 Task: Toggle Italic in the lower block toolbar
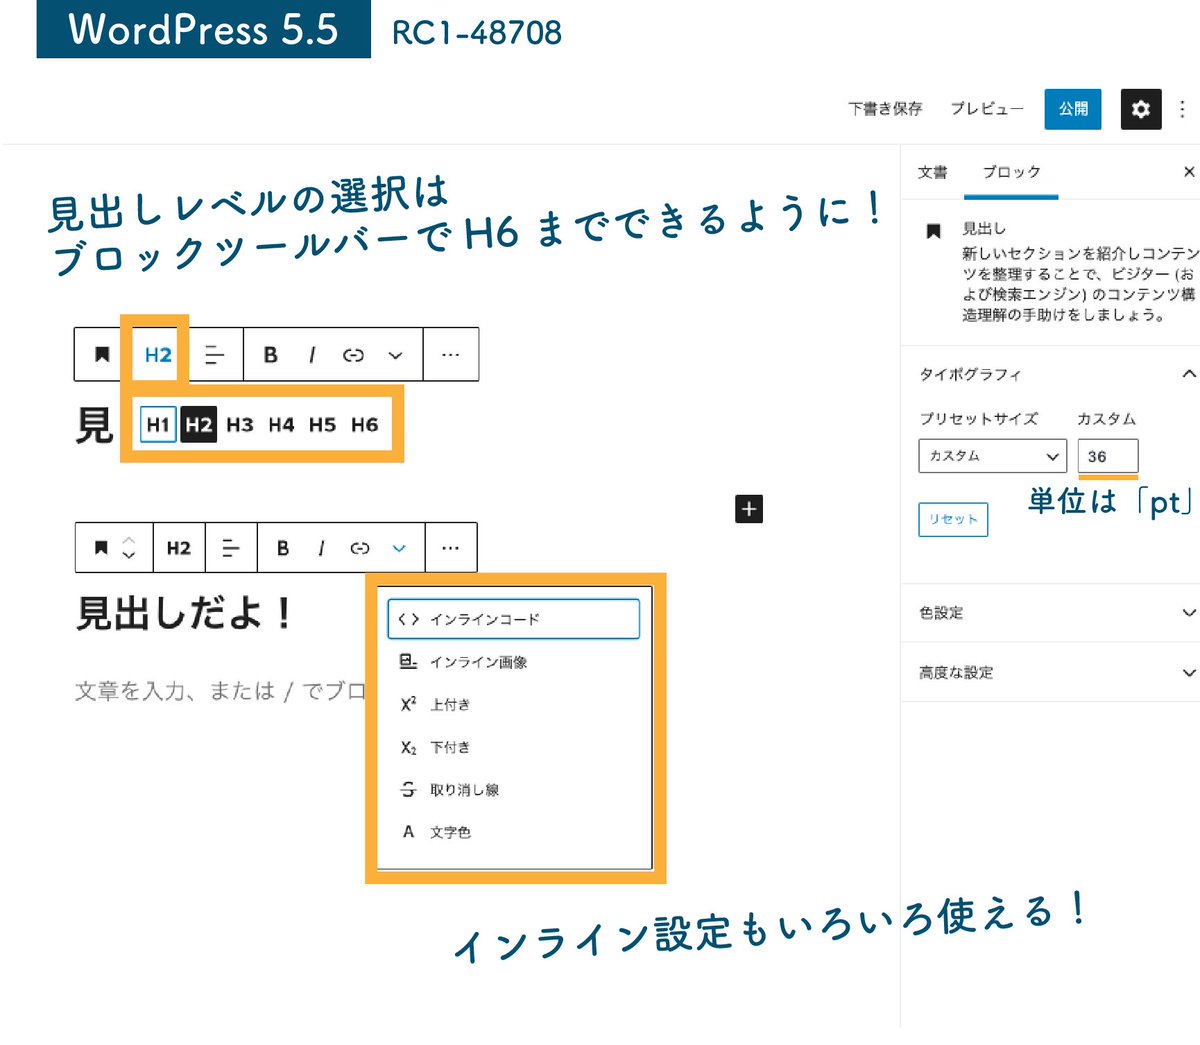coord(321,547)
